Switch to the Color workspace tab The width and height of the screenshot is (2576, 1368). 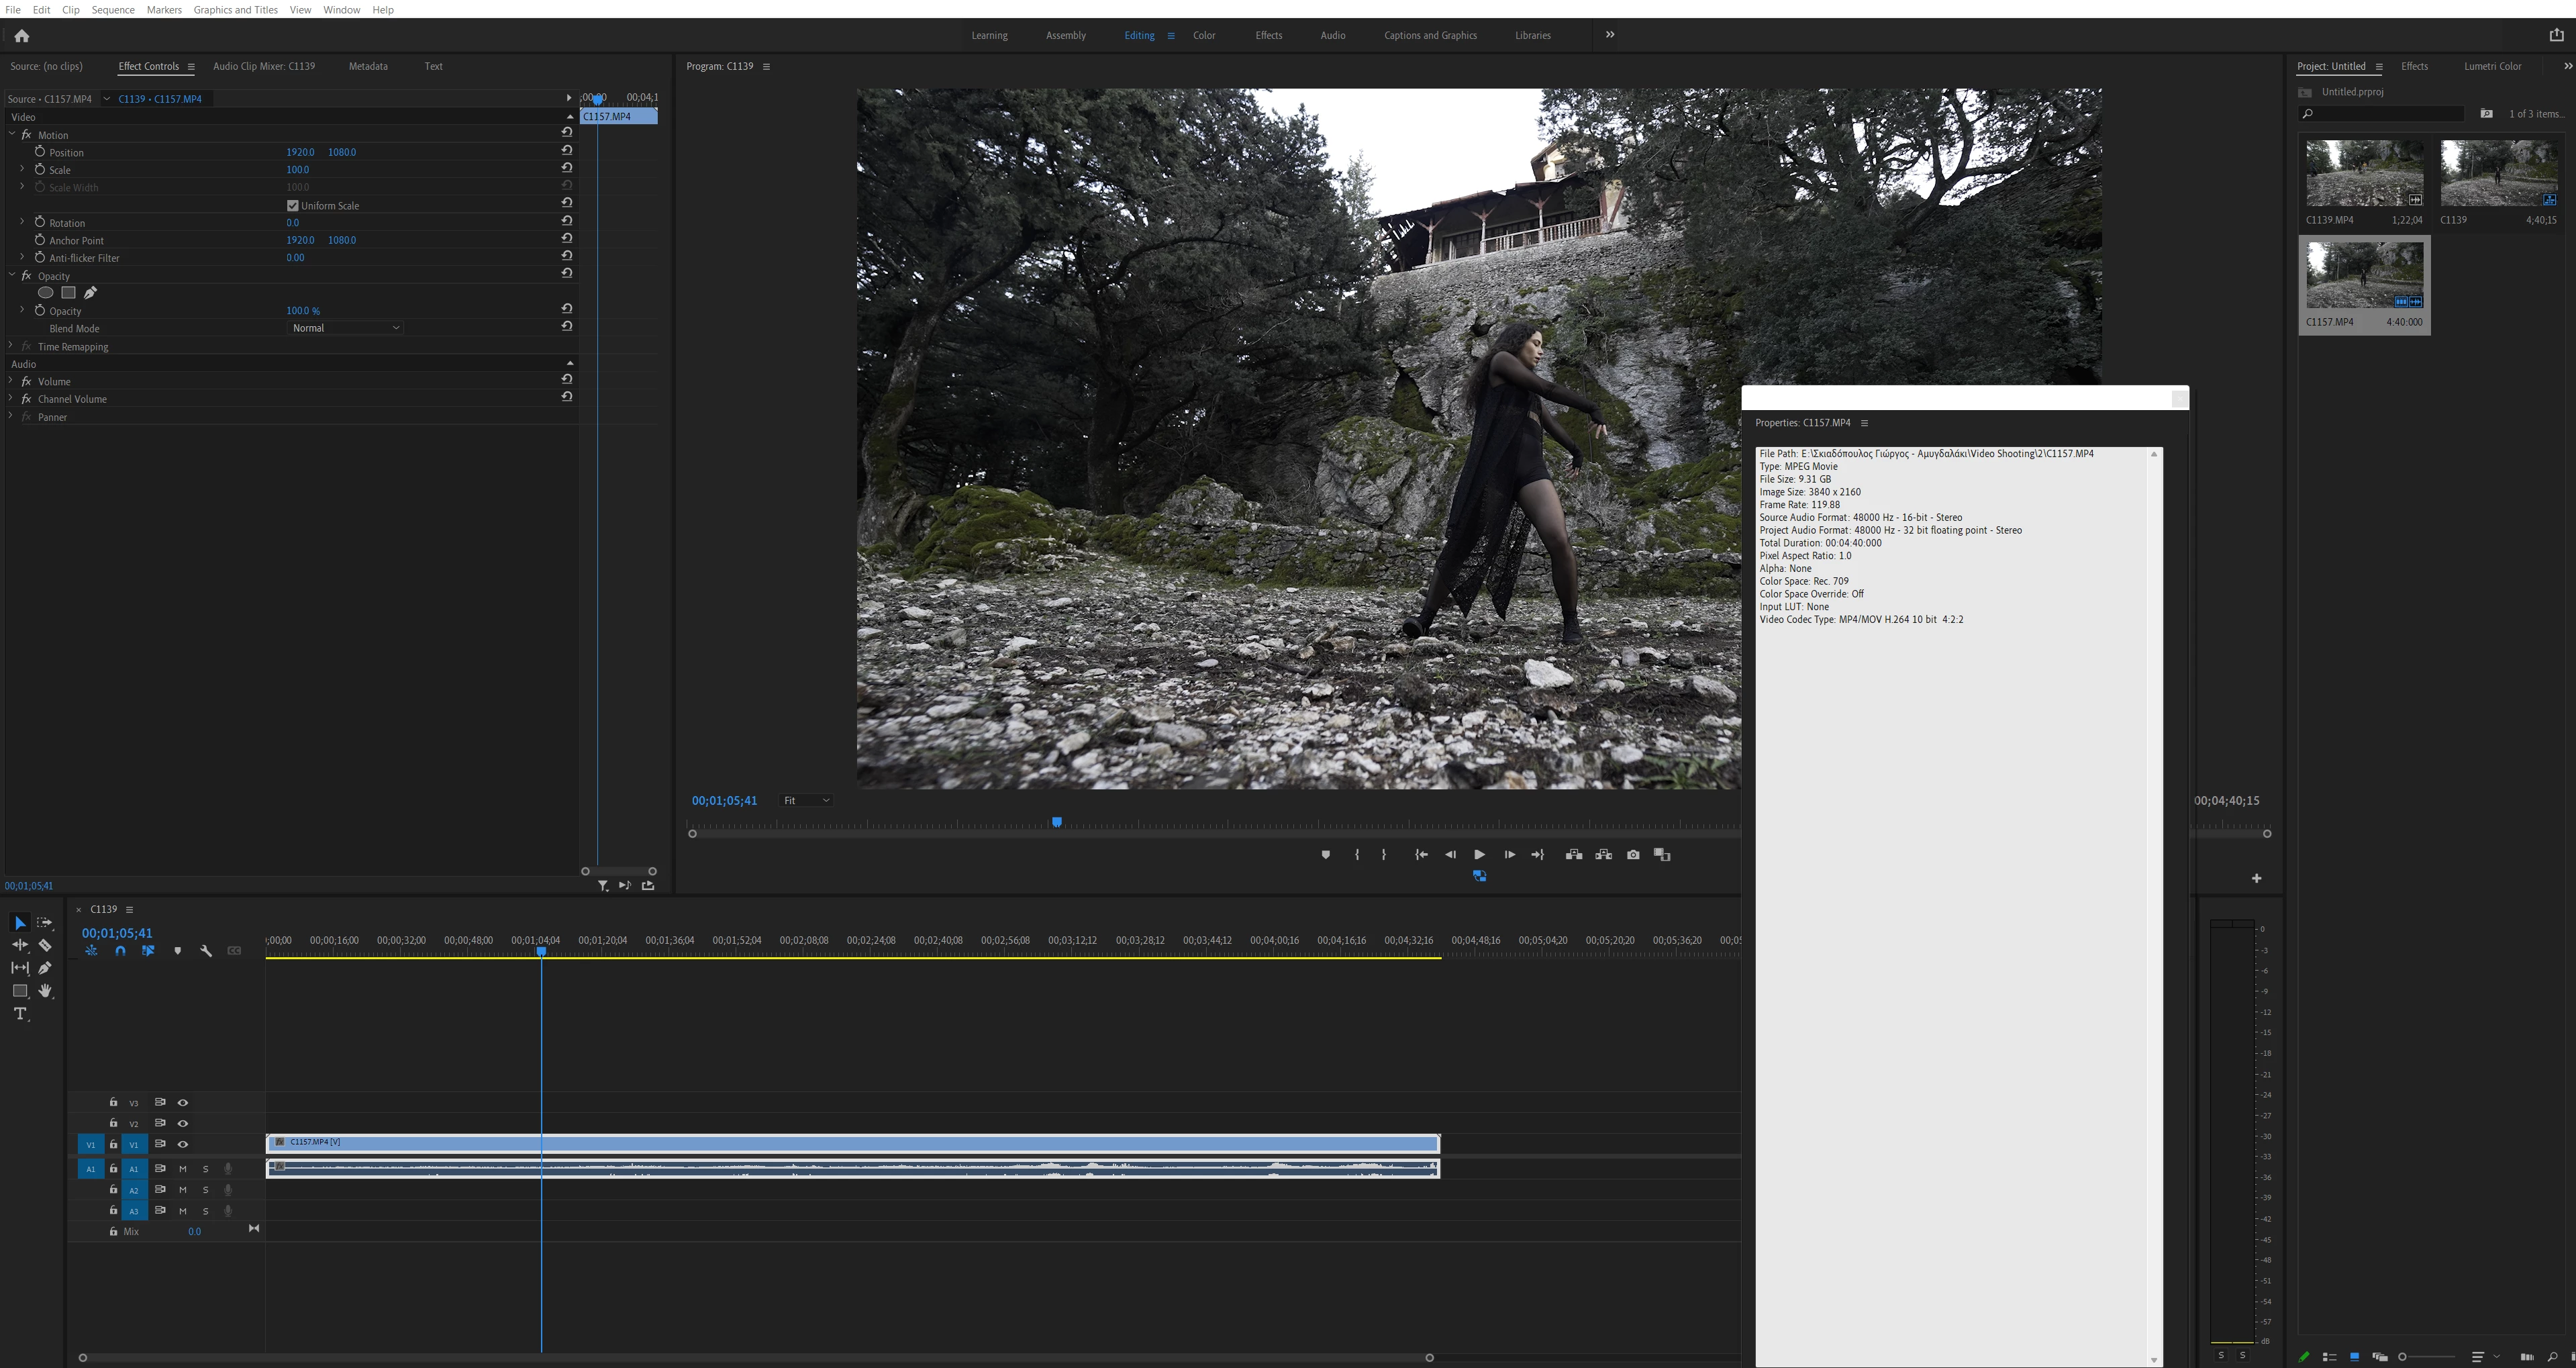1203,36
